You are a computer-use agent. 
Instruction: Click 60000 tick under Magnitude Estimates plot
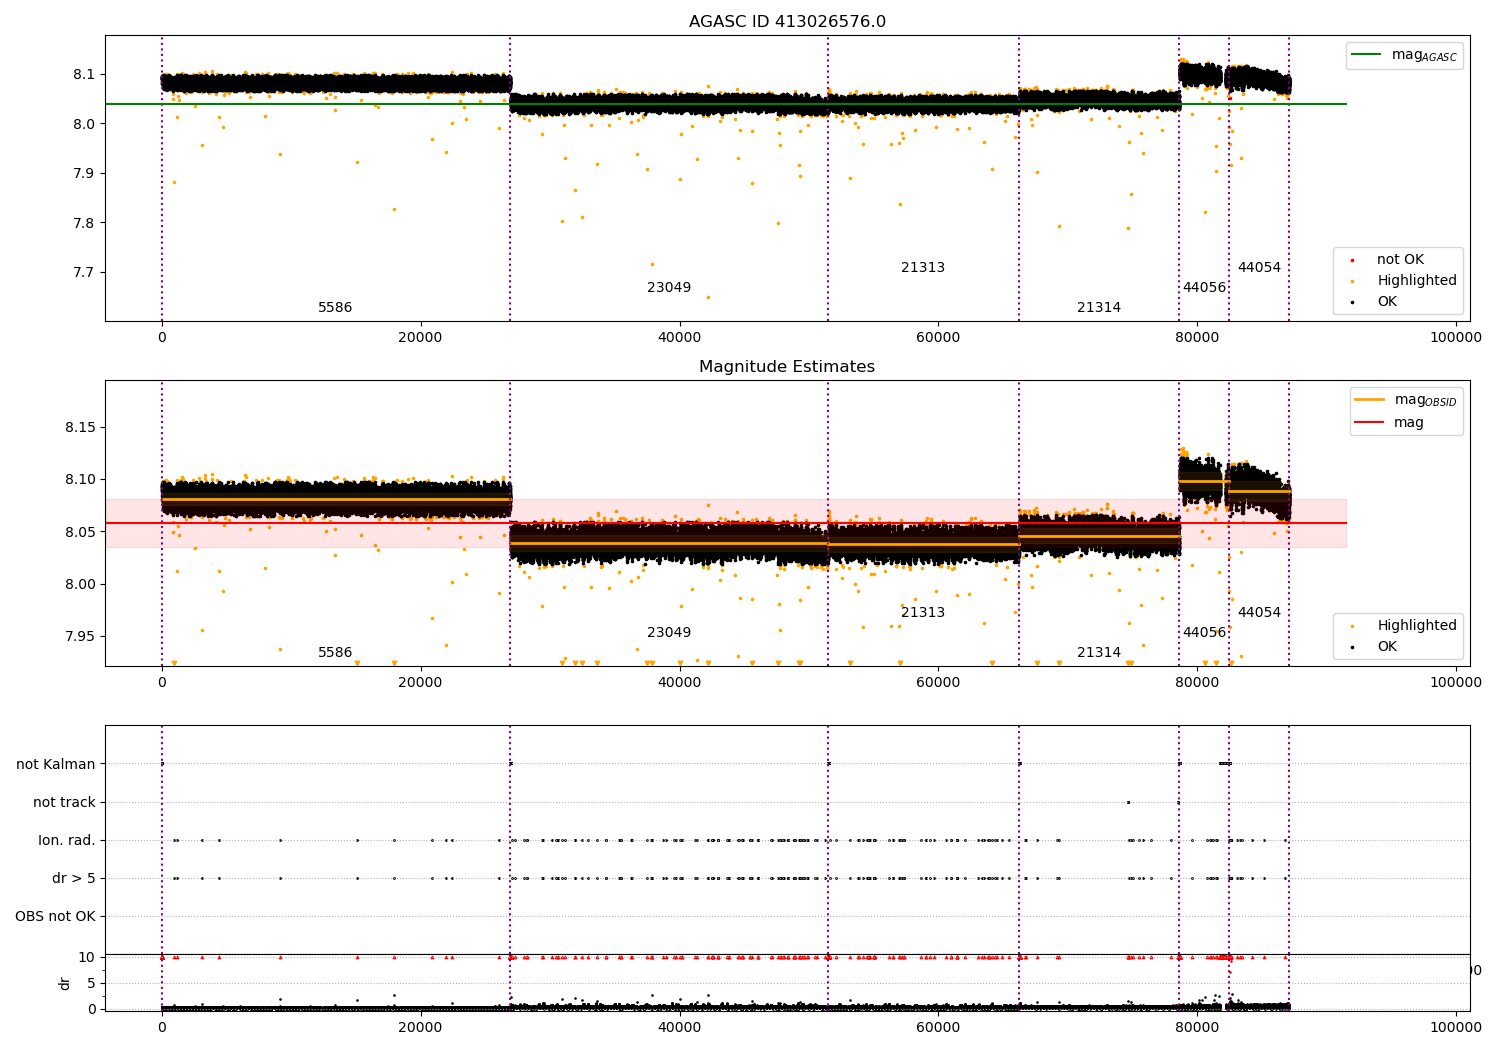coord(938,683)
